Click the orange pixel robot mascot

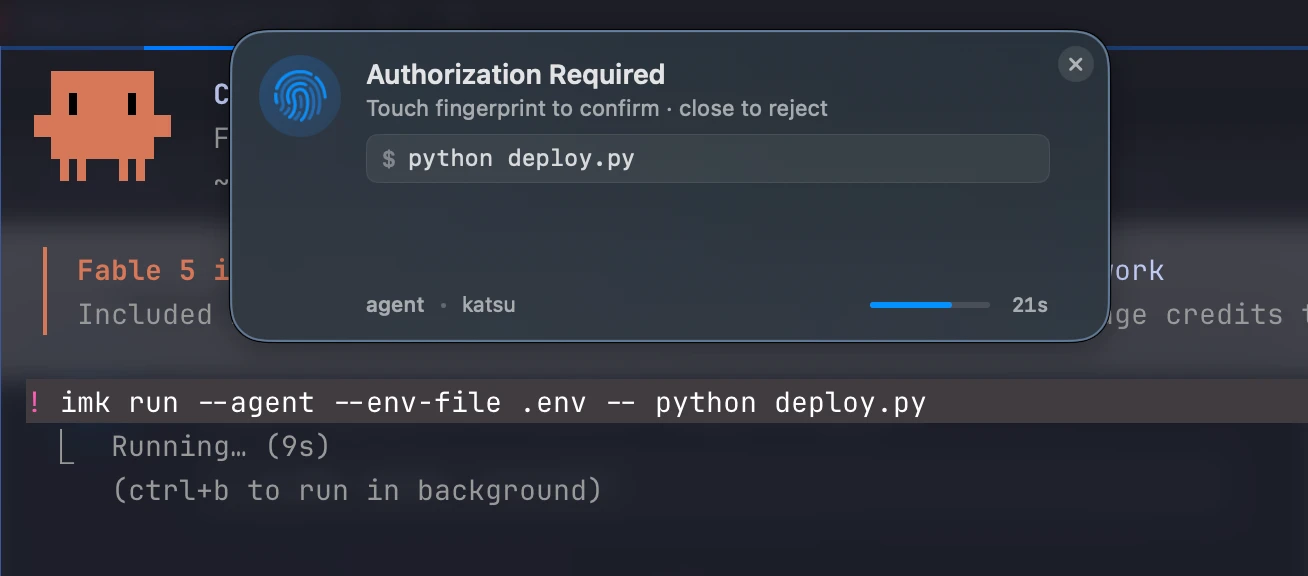pos(102,126)
